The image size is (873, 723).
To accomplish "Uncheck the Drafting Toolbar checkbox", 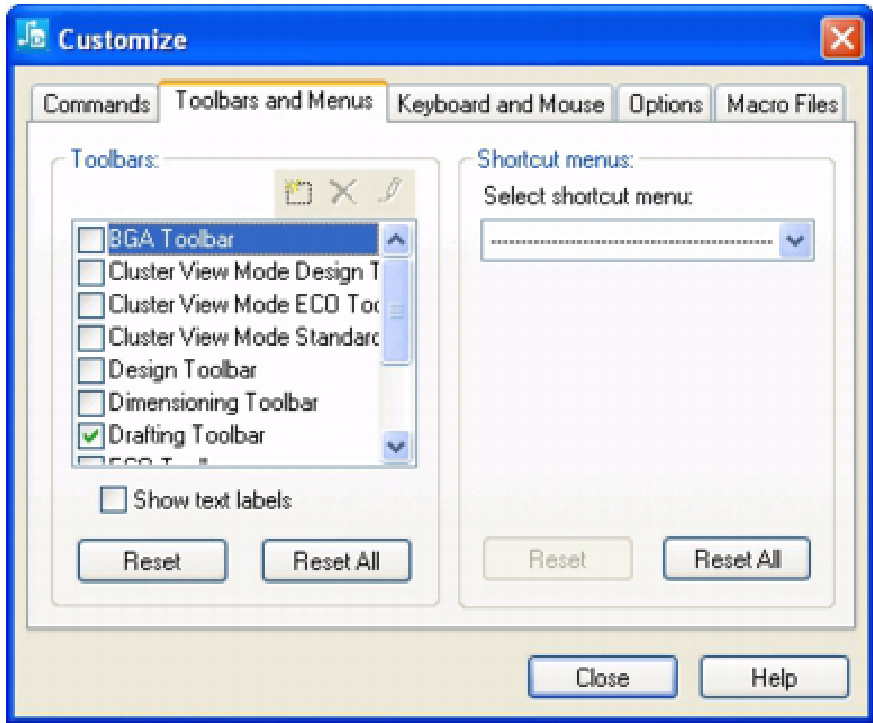I will pyautogui.click(x=91, y=436).
